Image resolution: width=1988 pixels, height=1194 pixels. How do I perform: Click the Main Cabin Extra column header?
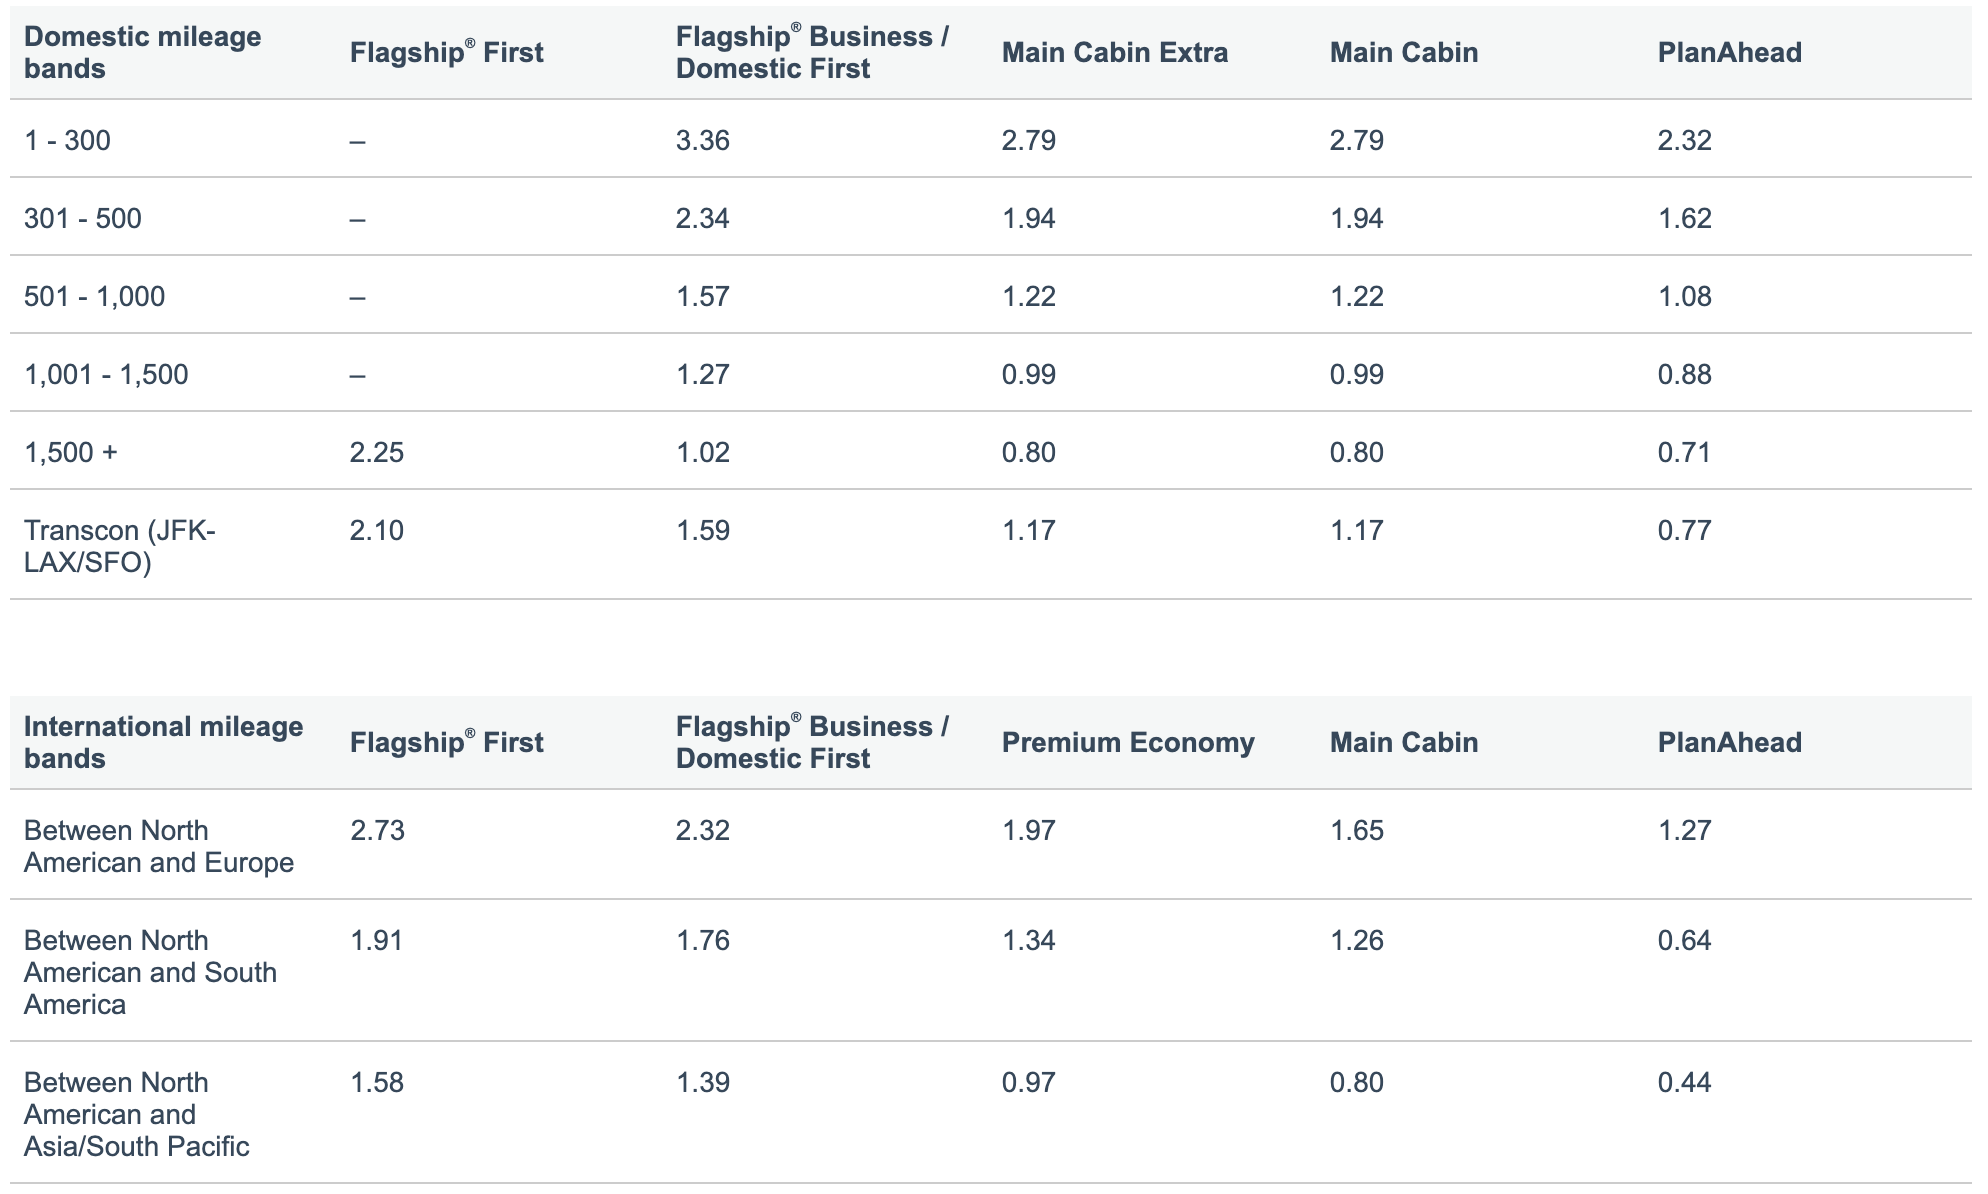(1115, 53)
